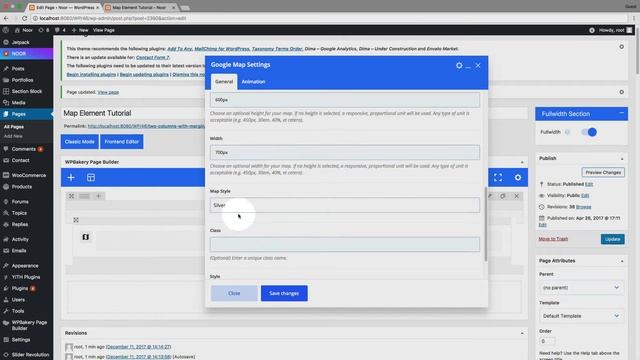Screen dimensions: 640x360
Task: Collapse the Revisions panel
Action: tap(522, 333)
